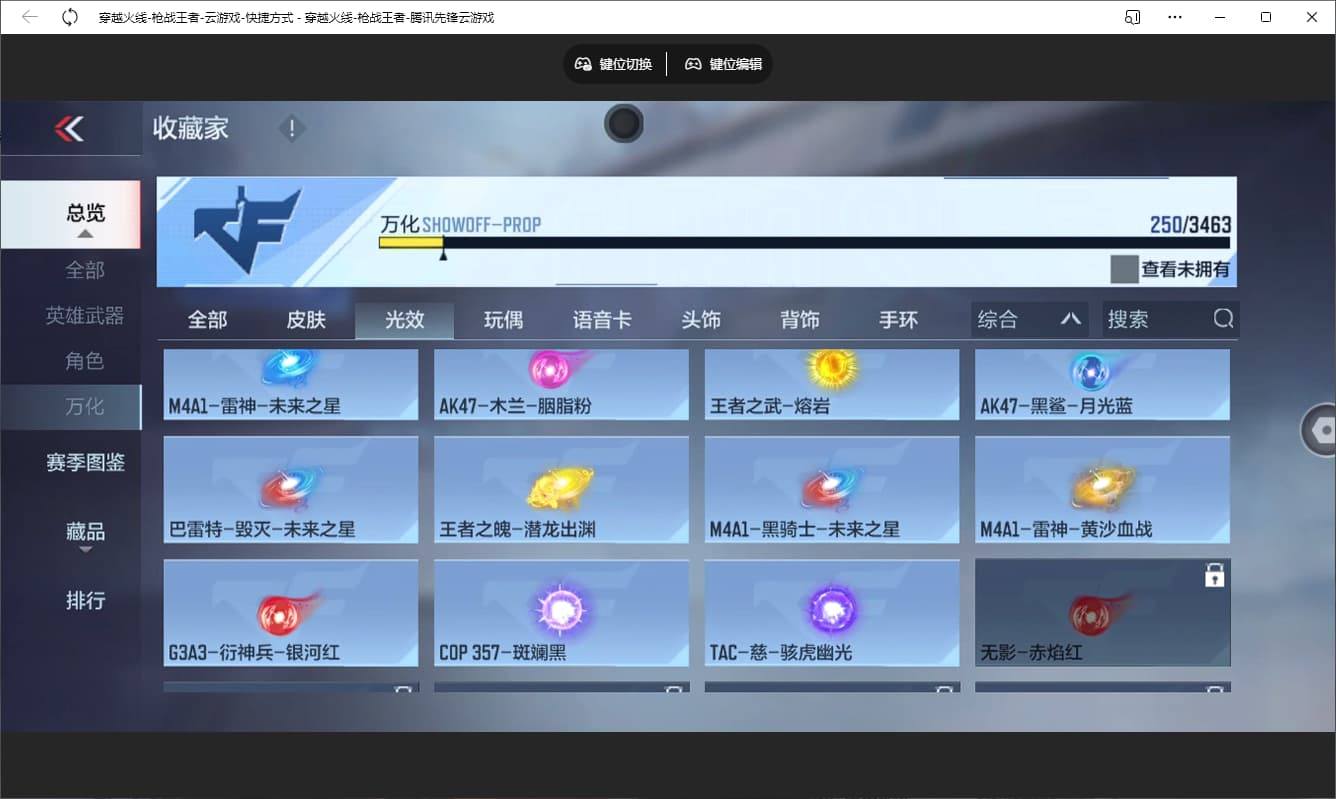
Task: Click the lock icon on 无影-赤焰红 card
Action: pyautogui.click(x=1216, y=575)
